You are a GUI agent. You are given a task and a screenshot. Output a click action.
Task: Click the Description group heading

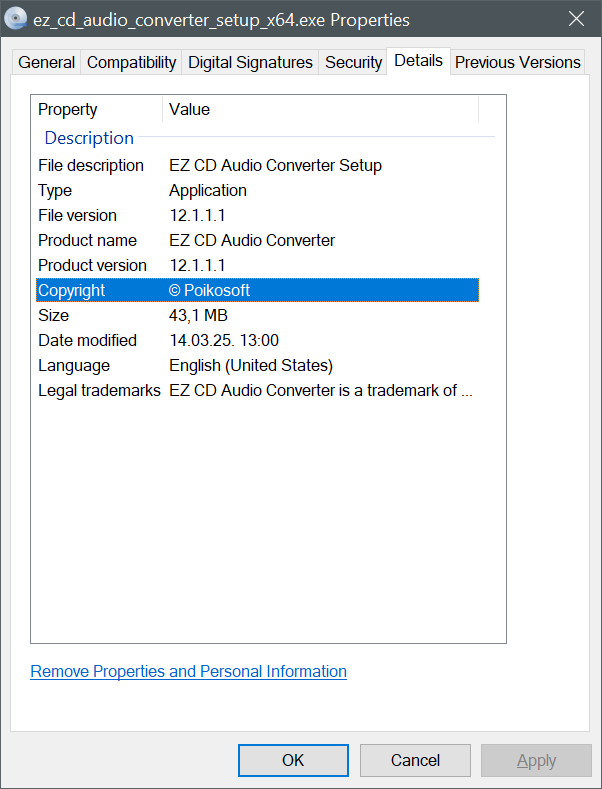[89, 138]
